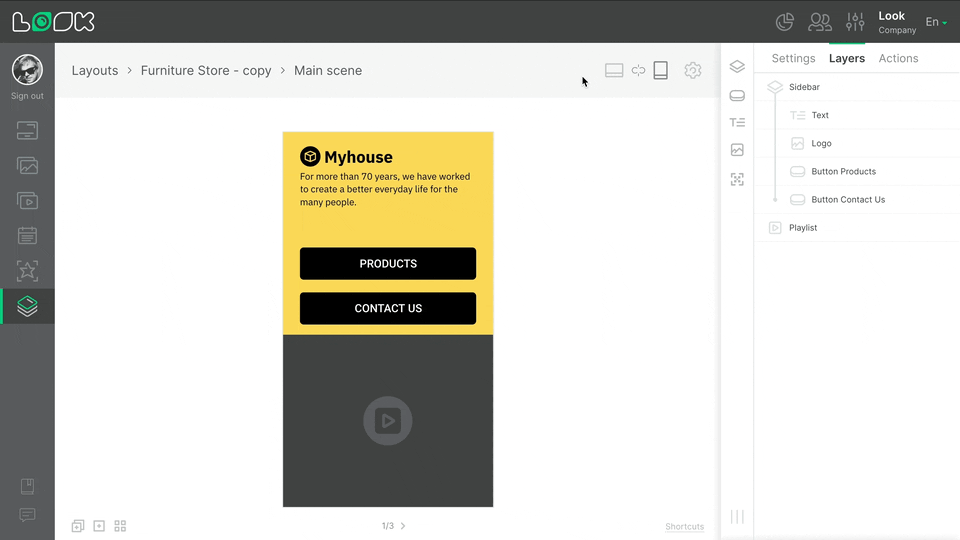Screen dimensions: 960x540
Task: Open the Shortcuts link
Action: point(684,527)
